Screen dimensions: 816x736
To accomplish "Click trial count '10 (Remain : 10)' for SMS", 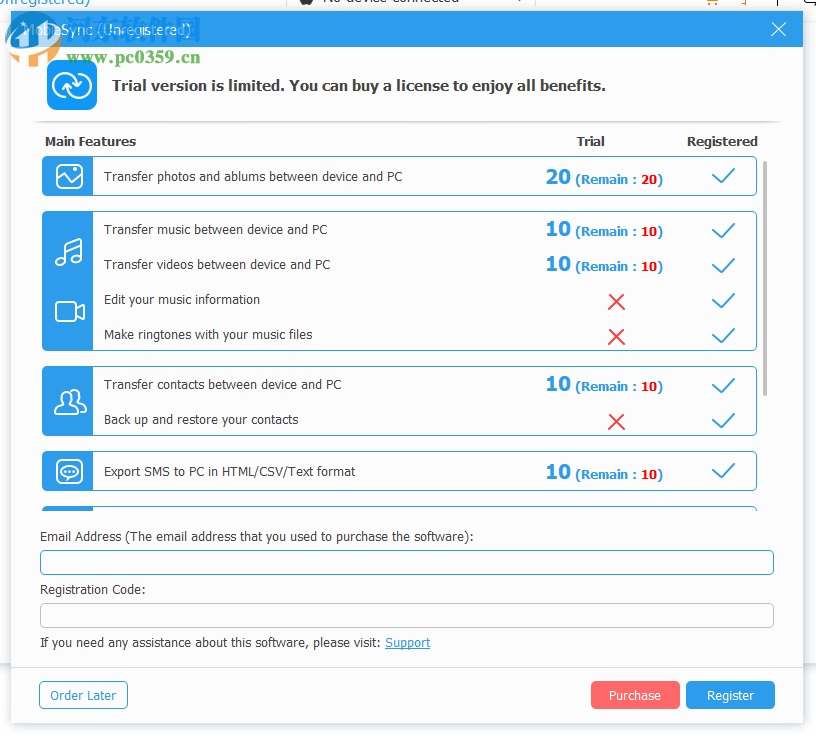I will coord(604,473).
